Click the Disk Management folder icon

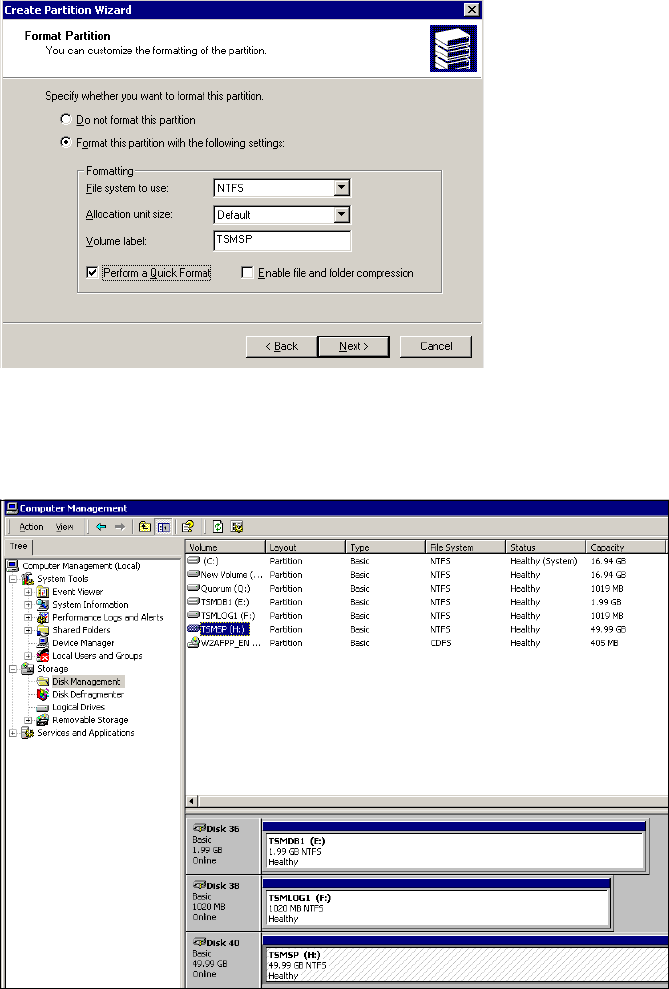[x=42, y=681]
